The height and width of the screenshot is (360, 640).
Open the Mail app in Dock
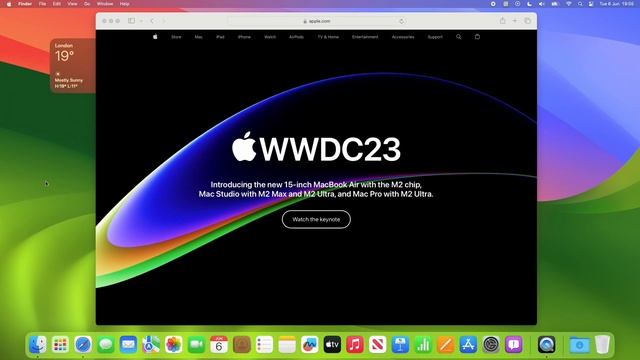click(x=128, y=344)
